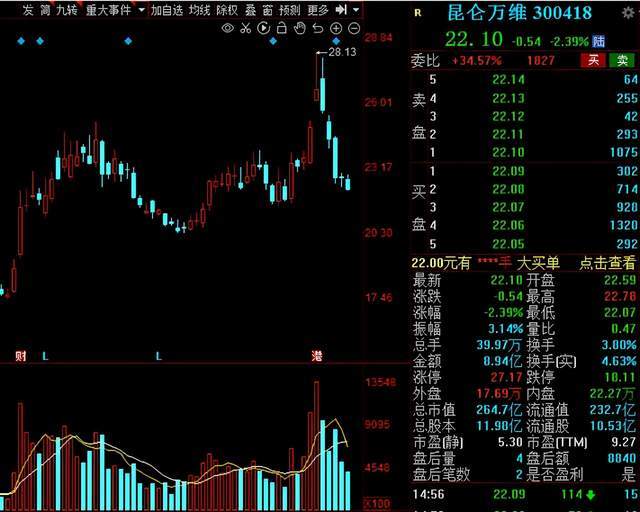Toggle the chart lock icon
The width and height of the screenshot is (640, 512).
click(x=282, y=28)
